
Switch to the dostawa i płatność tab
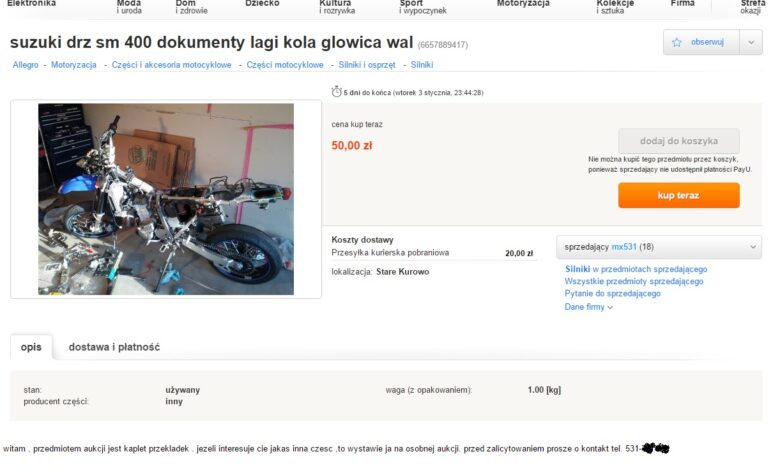(x=114, y=347)
